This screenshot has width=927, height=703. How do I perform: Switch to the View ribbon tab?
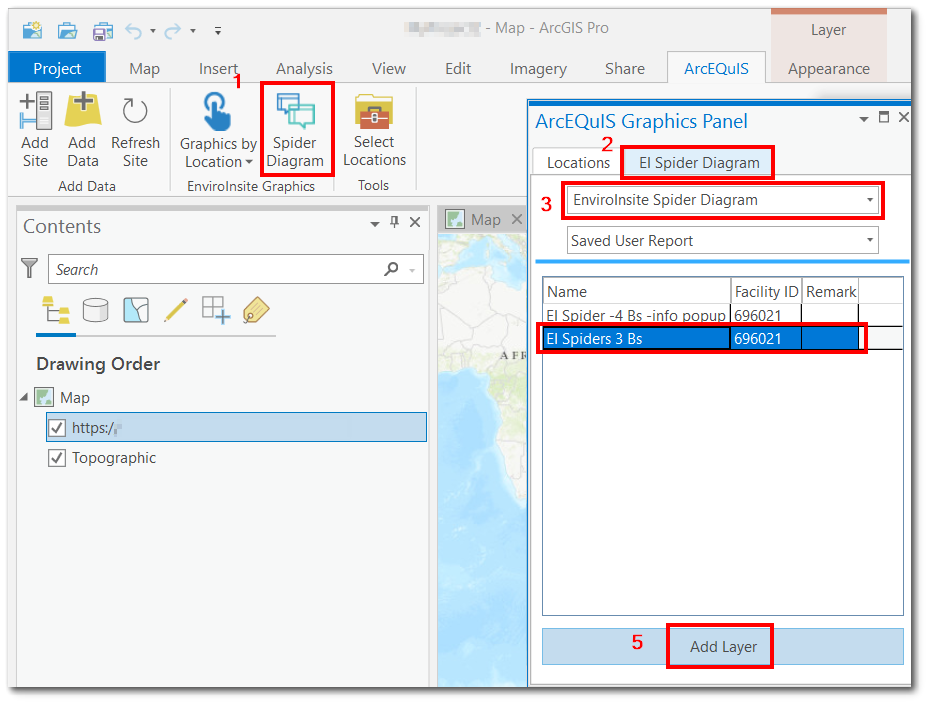388,69
